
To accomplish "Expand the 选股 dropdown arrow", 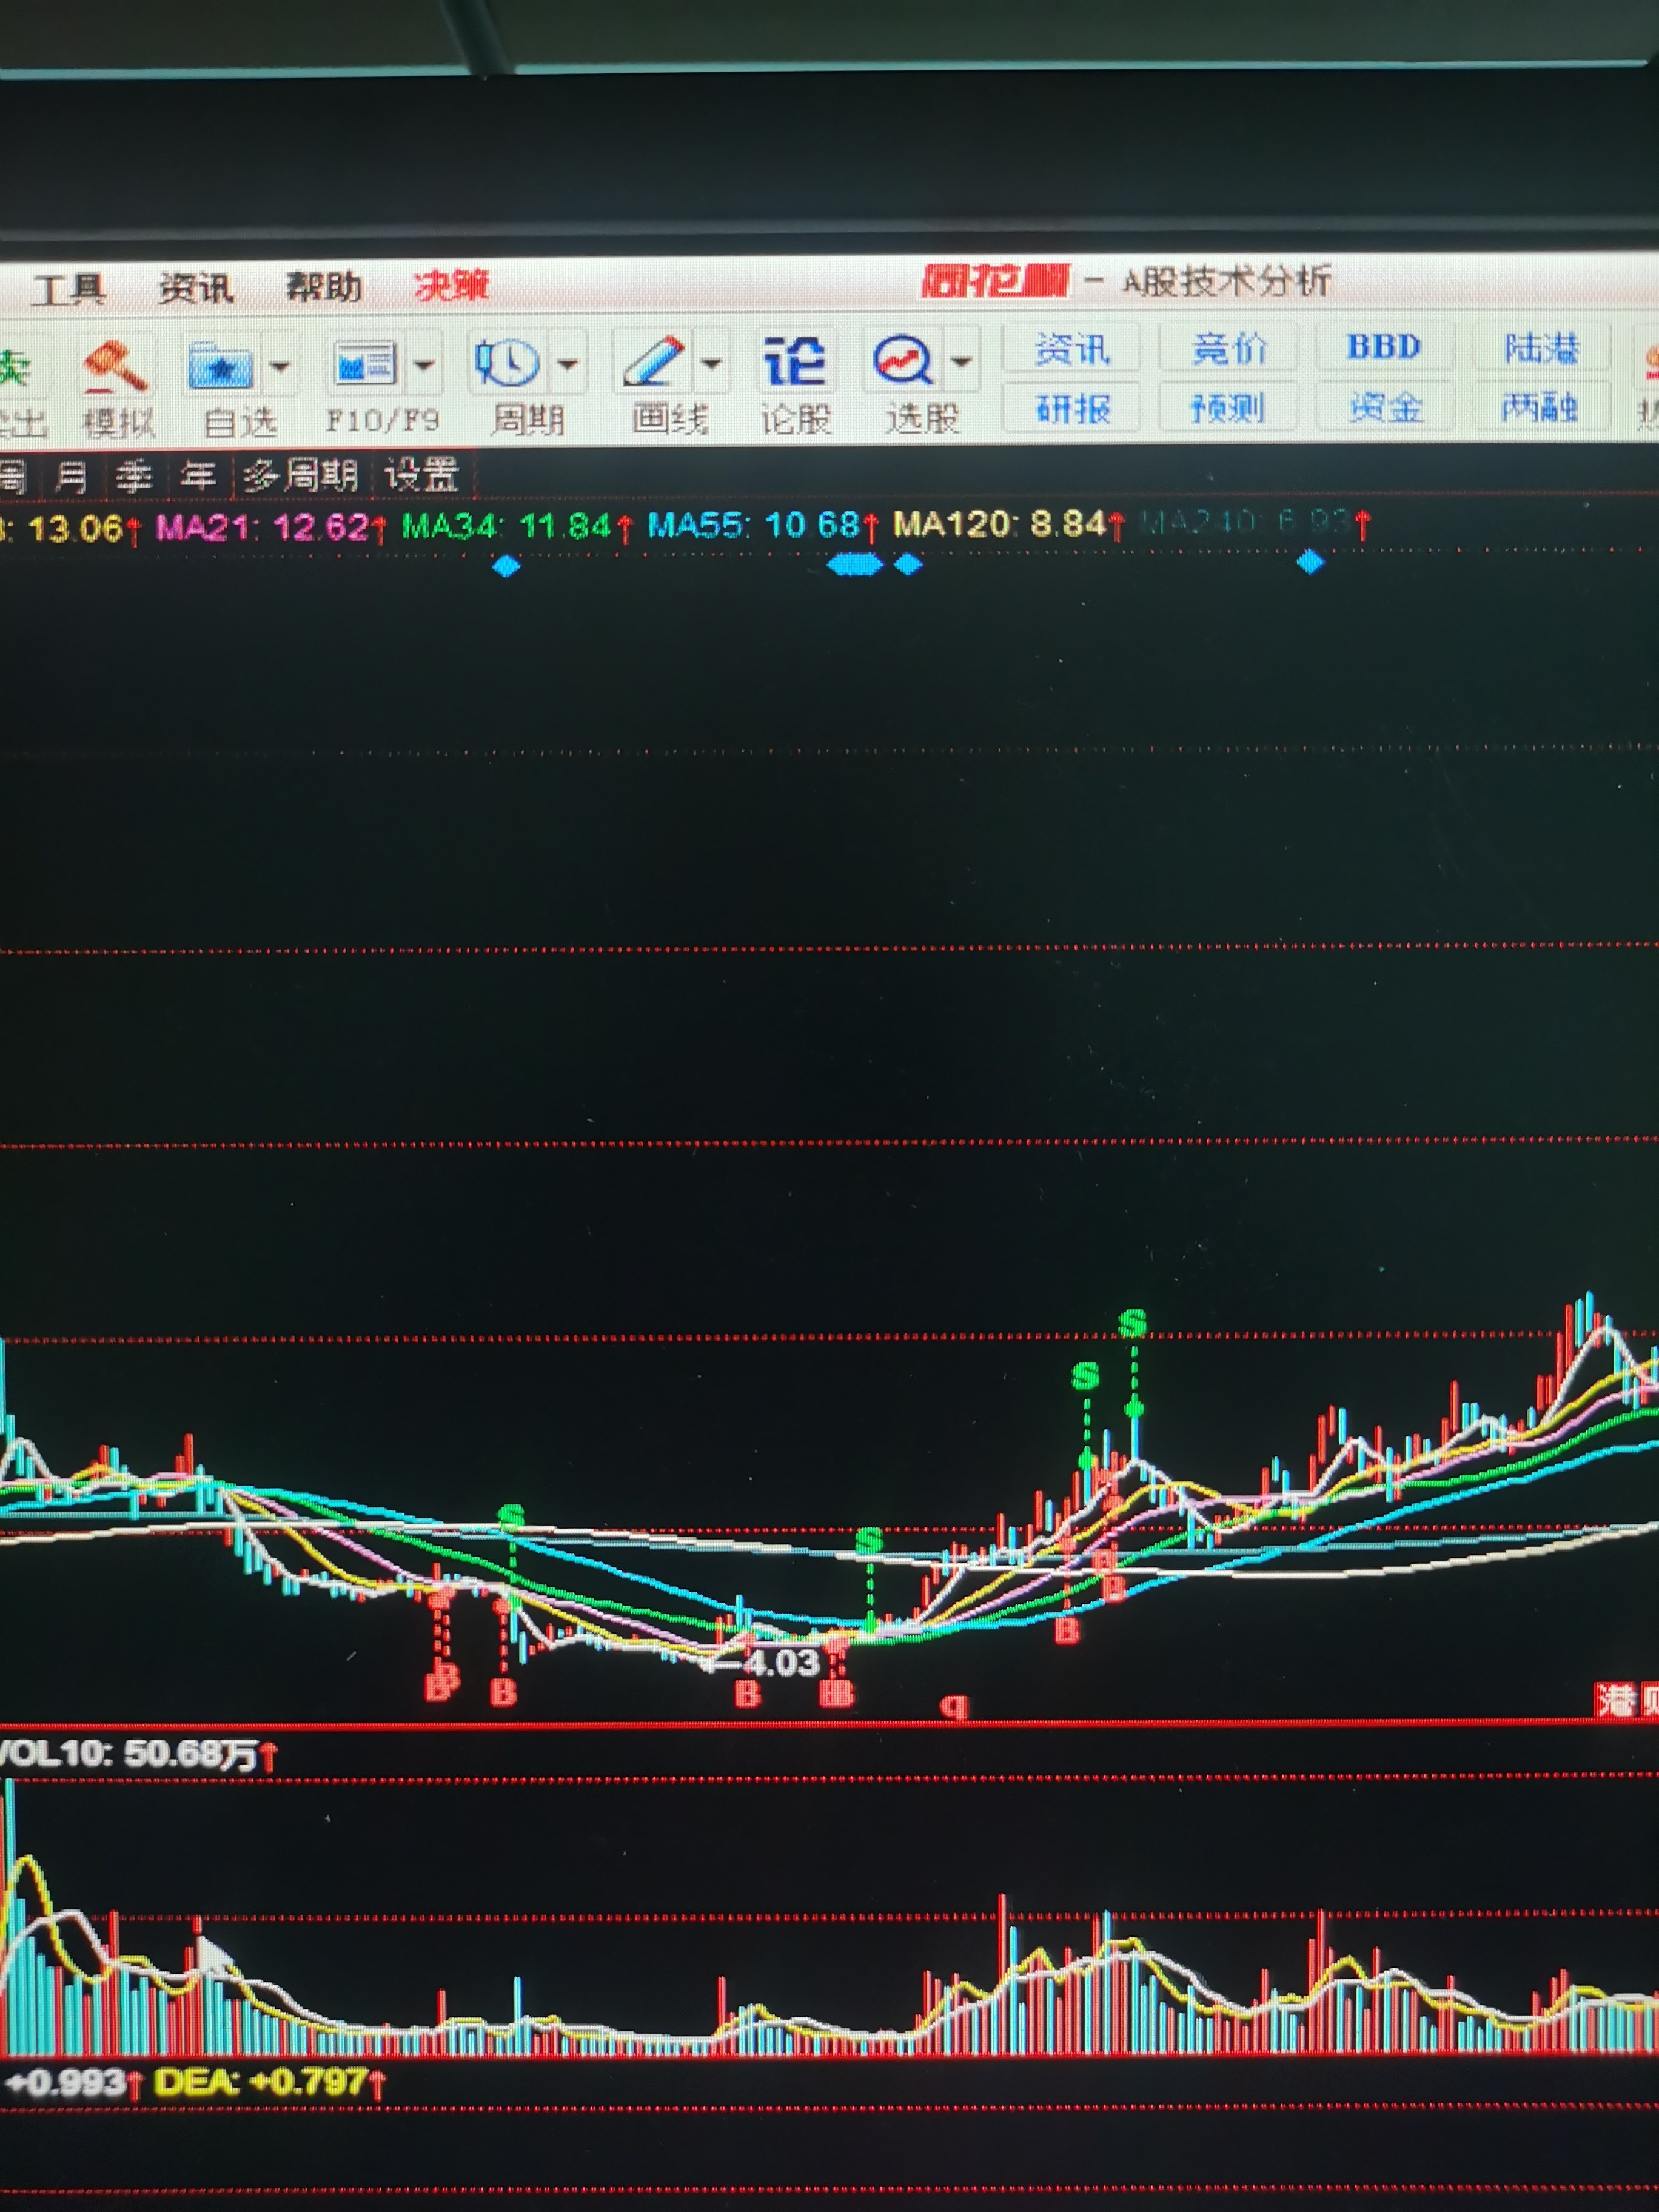I will (961, 361).
